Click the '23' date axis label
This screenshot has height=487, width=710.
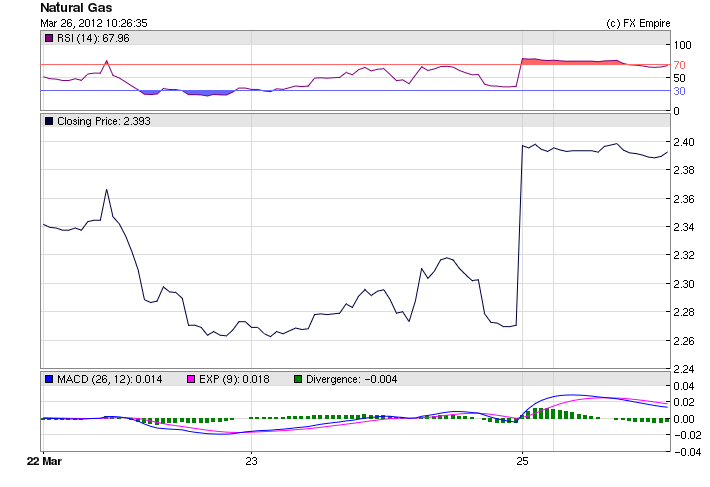click(251, 461)
